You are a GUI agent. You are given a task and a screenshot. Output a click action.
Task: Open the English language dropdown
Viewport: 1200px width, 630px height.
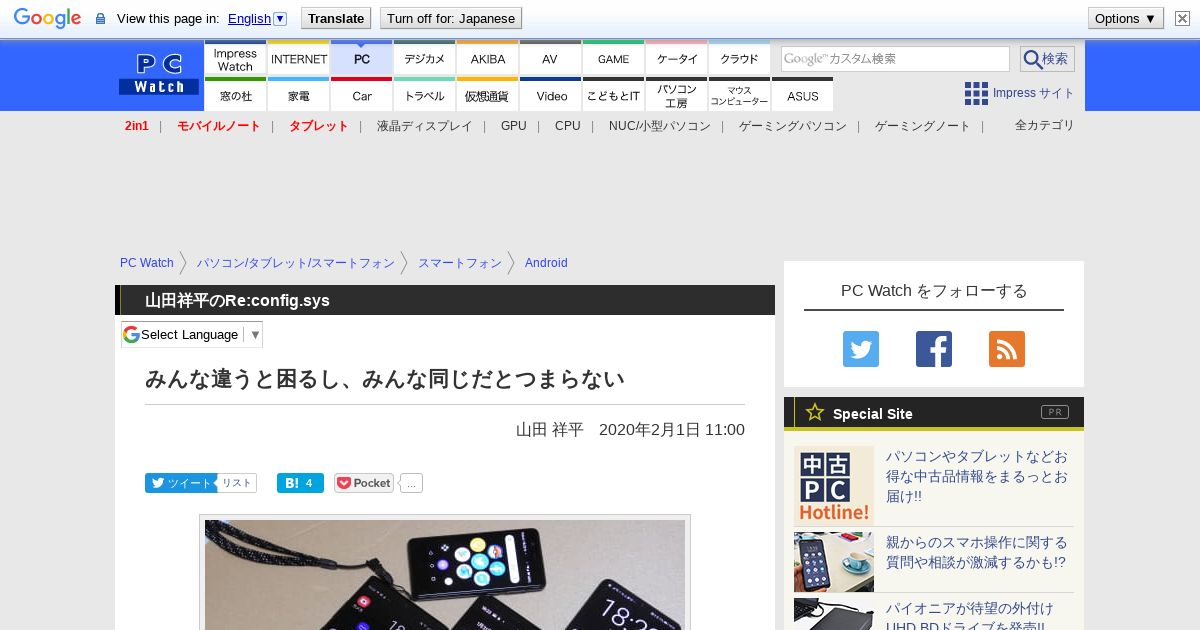click(x=258, y=18)
